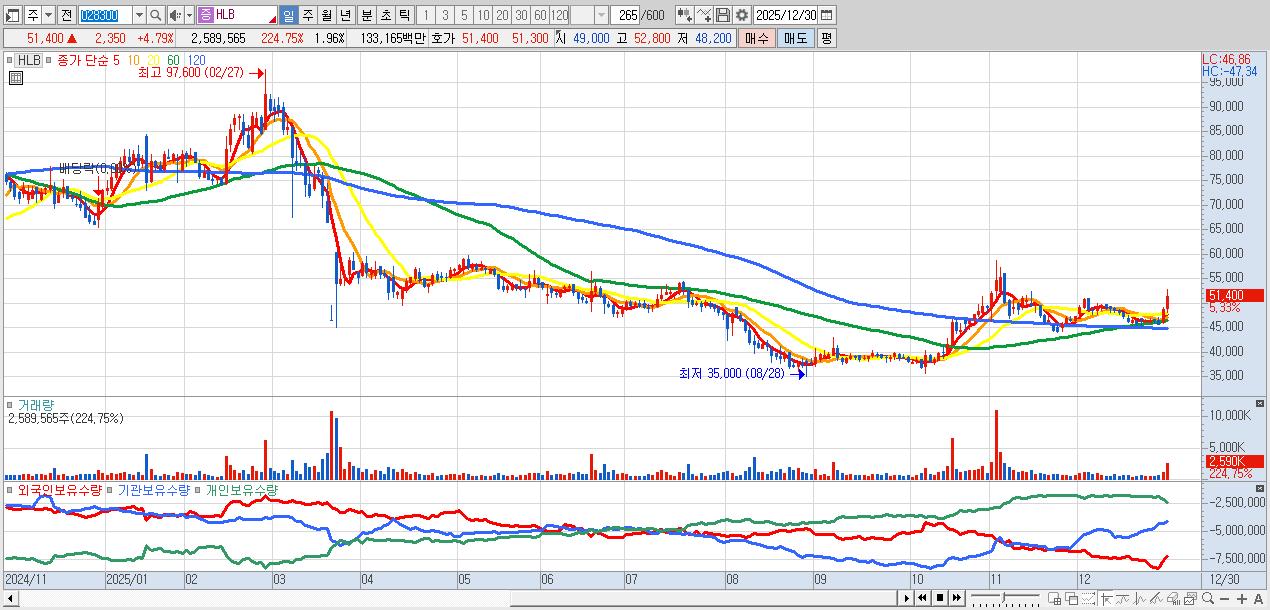Viewport: 1270px width, 610px height.
Task: Click the stock code input field
Action: (105, 15)
